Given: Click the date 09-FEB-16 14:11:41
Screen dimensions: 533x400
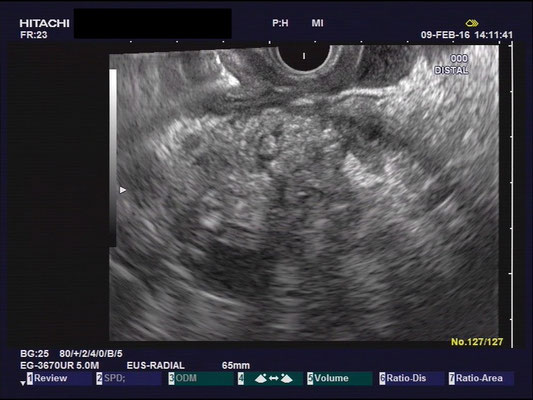Looking at the screenshot, I should [x=467, y=35].
